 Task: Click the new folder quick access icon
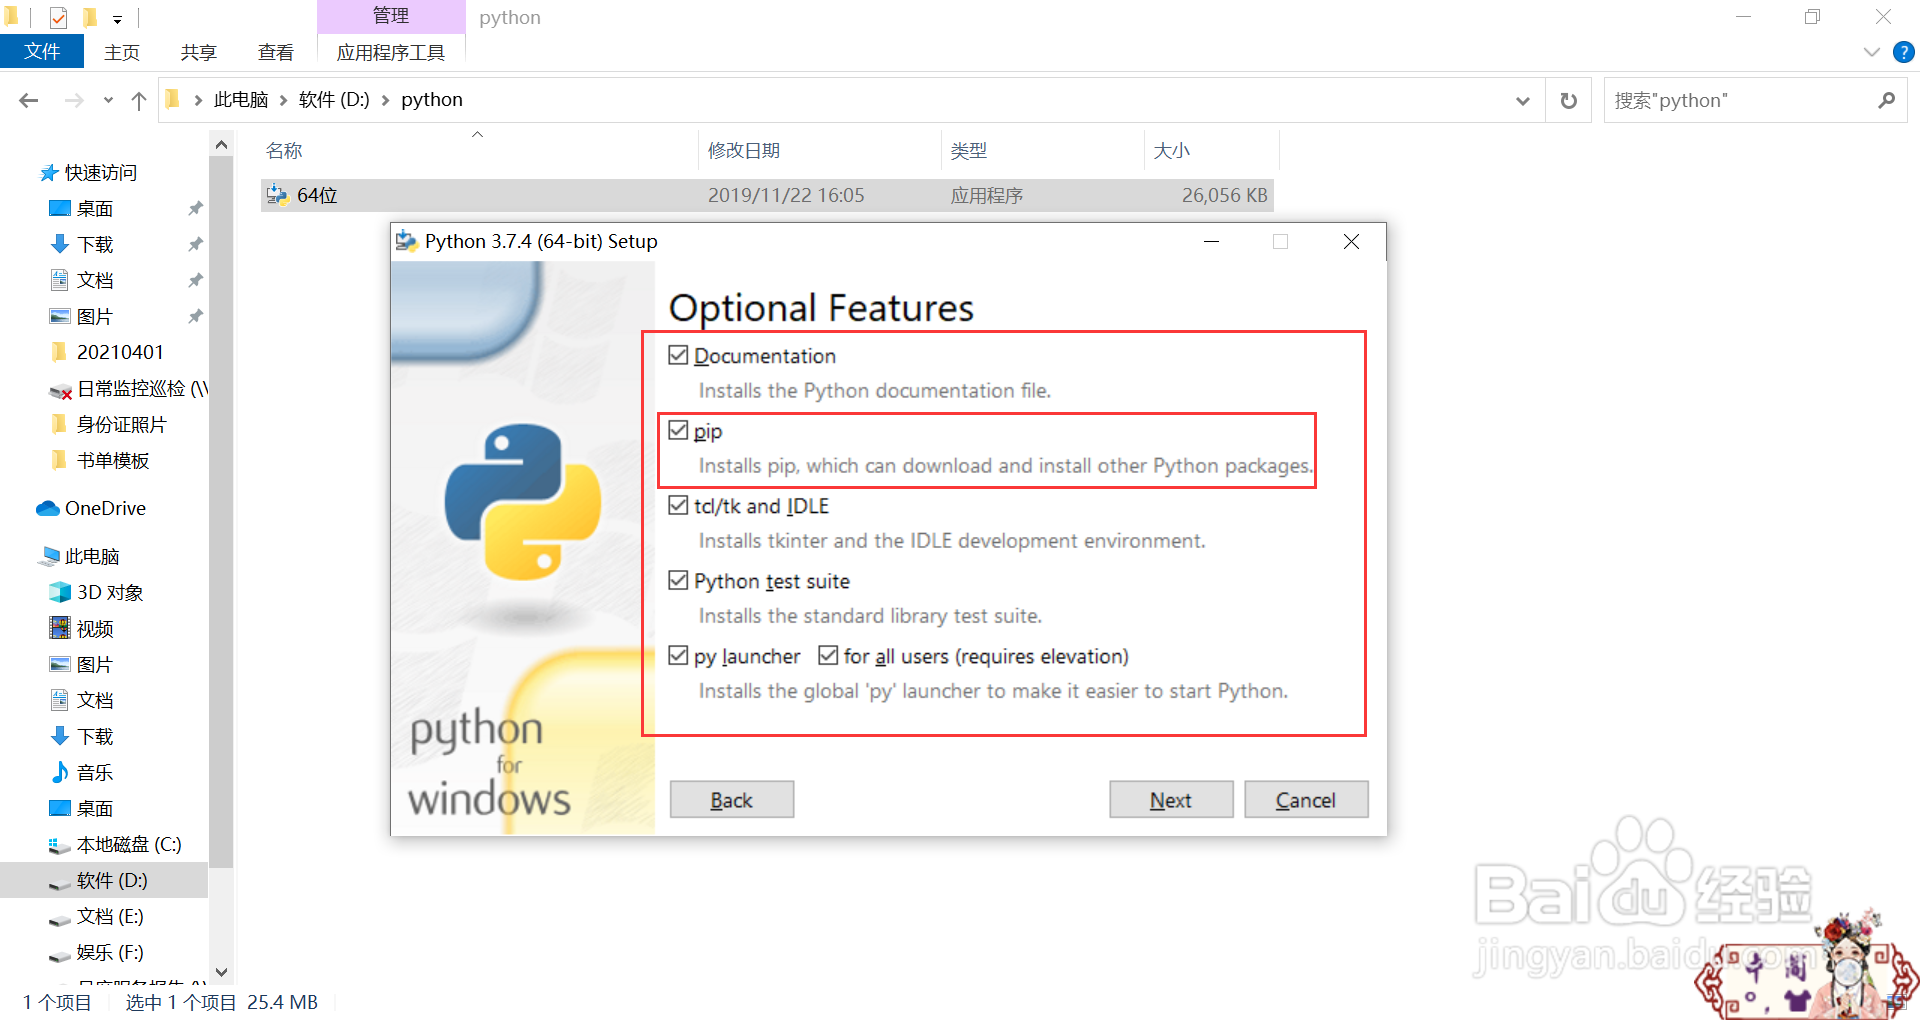[x=89, y=17]
